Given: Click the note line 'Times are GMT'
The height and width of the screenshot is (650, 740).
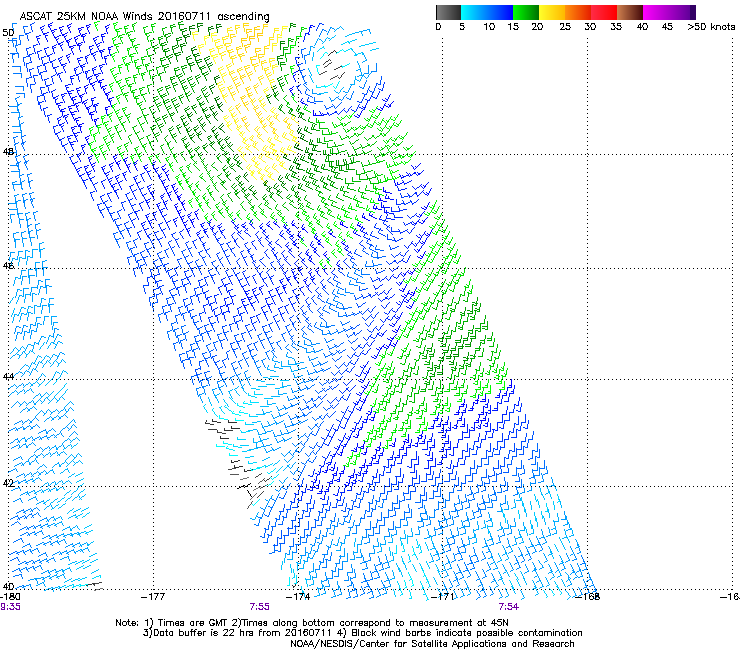Looking at the screenshot, I should (x=192, y=623).
